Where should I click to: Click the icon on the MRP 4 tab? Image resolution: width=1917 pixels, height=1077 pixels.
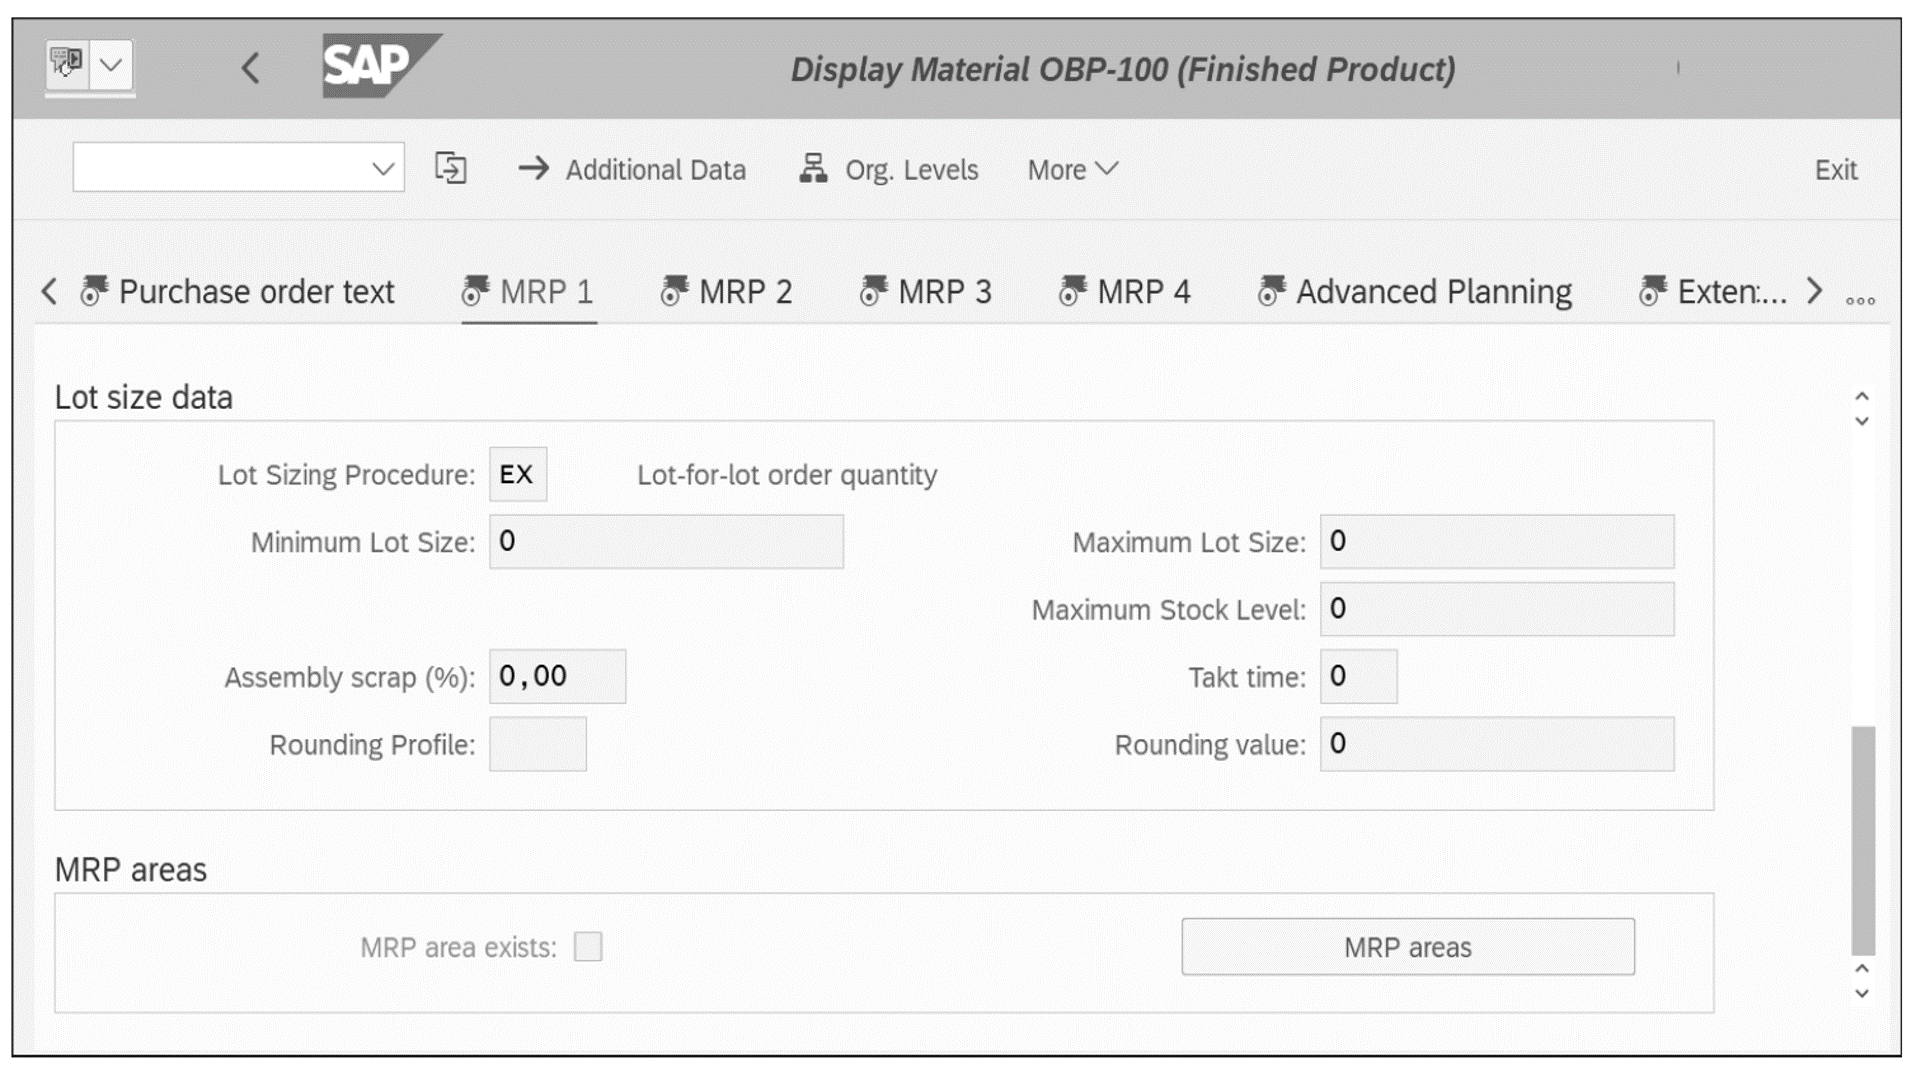click(x=1071, y=291)
